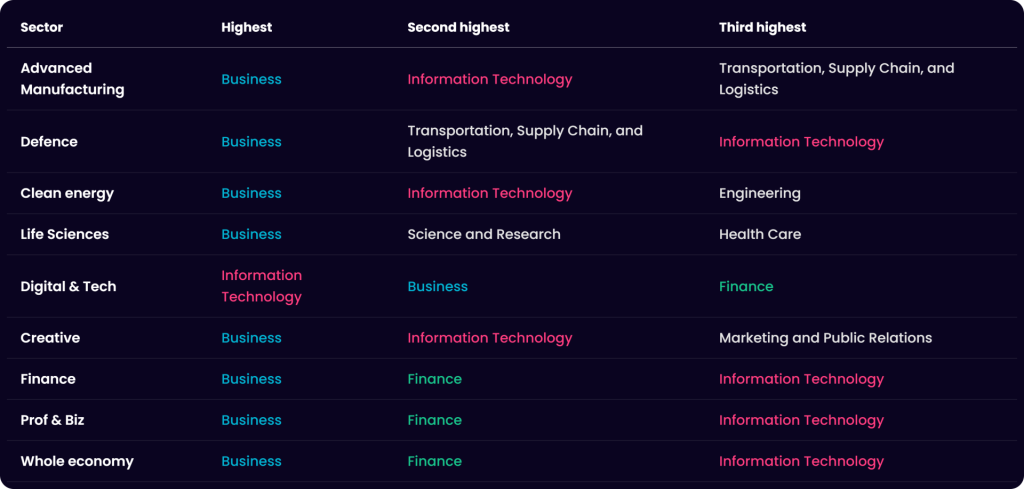Click Business in the Creative row

click(x=251, y=338)
